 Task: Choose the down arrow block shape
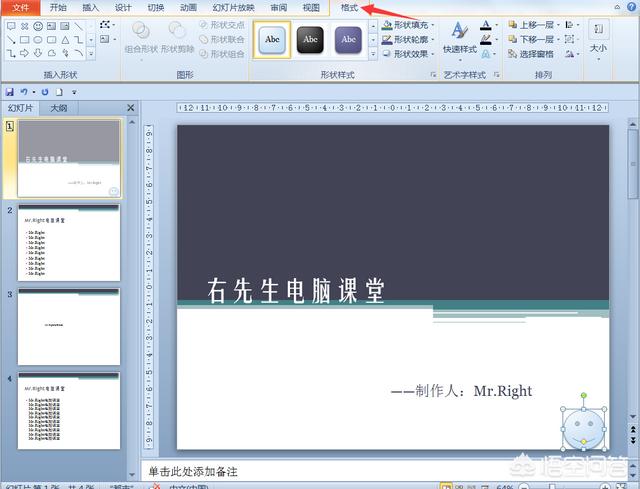38,53
